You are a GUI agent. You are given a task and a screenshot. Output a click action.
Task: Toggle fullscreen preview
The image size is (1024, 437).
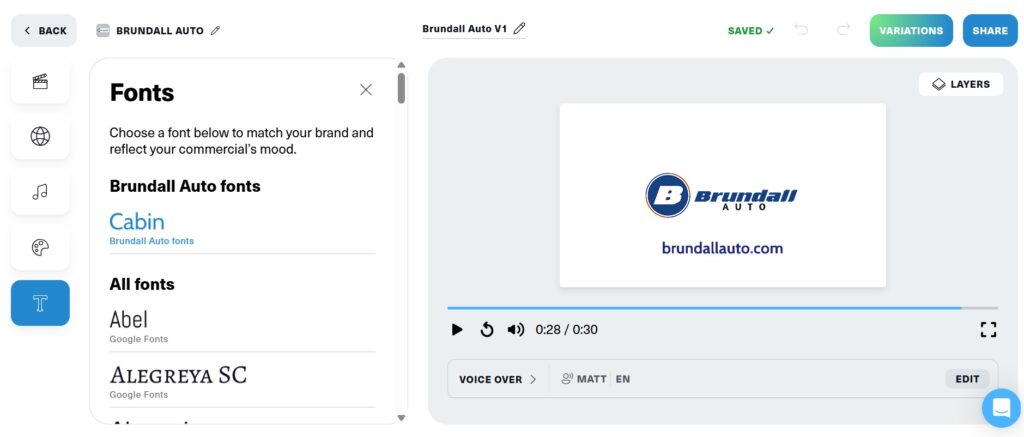[x=988, y=329]
